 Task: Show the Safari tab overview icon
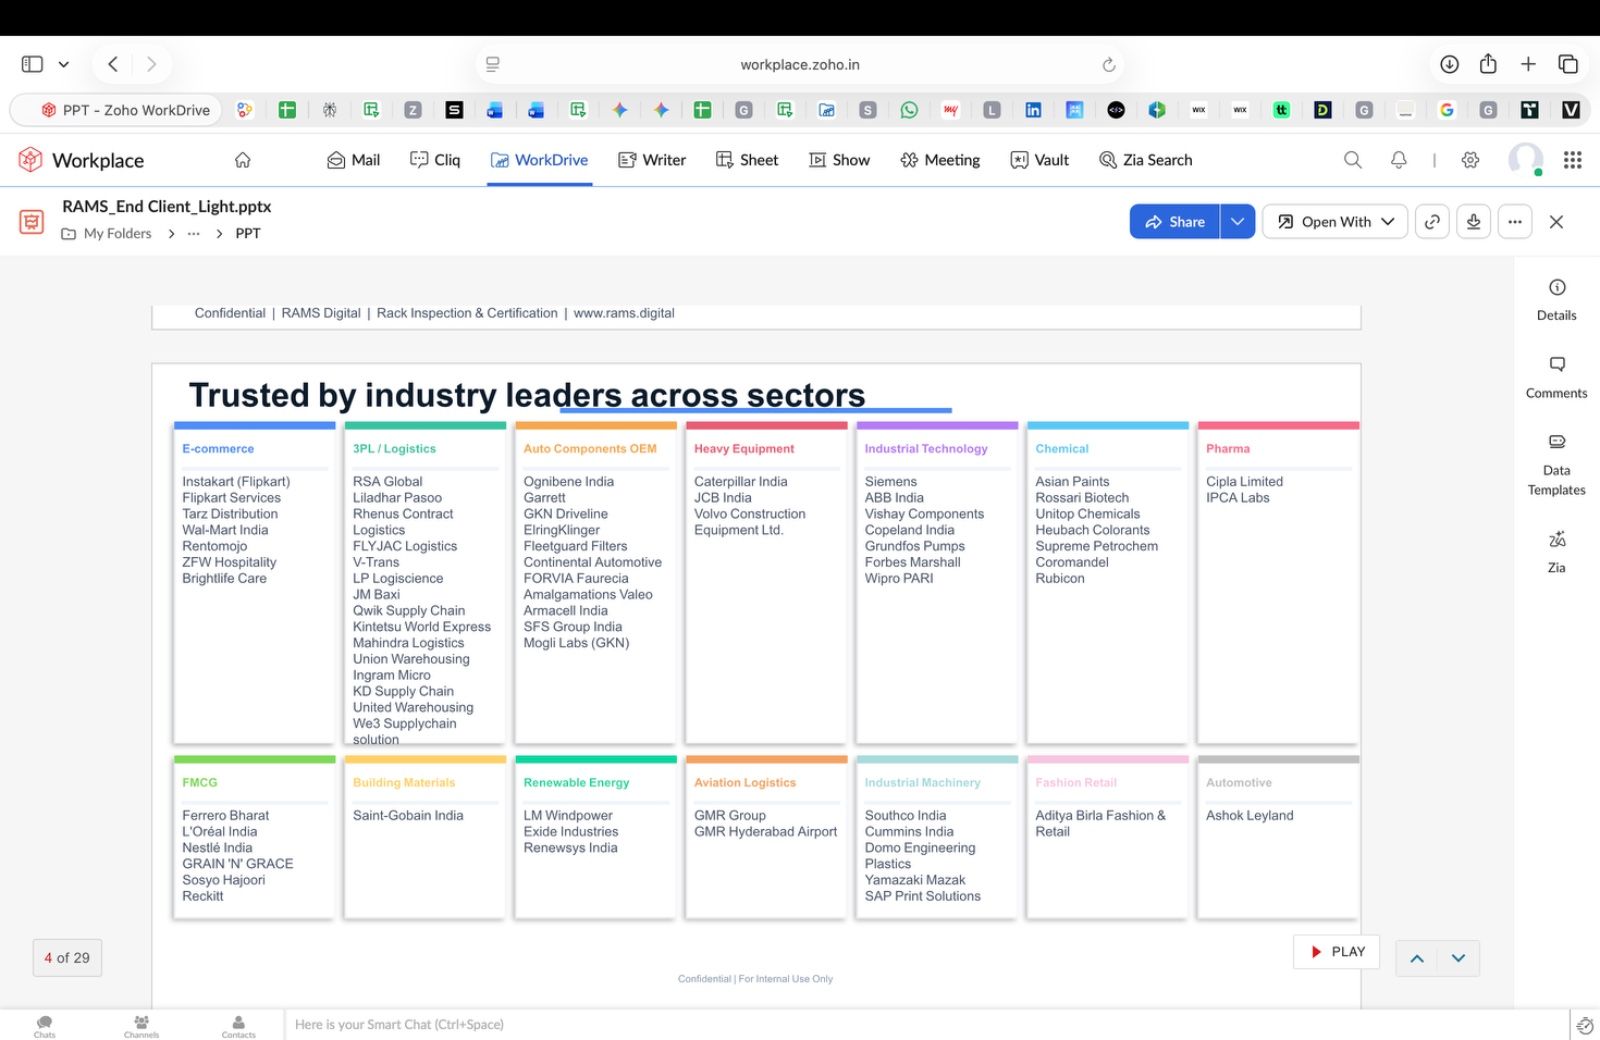[x=1568, y=64]
